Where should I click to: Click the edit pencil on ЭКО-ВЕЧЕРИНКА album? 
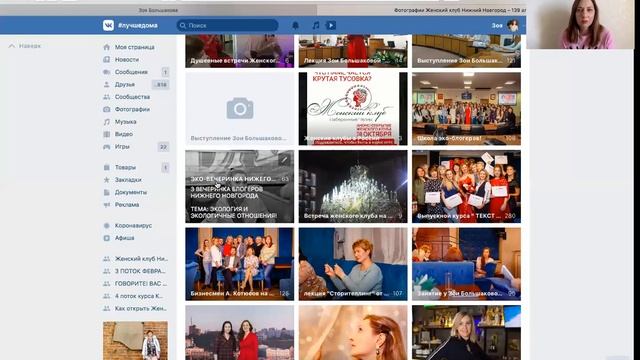(284, 160)
